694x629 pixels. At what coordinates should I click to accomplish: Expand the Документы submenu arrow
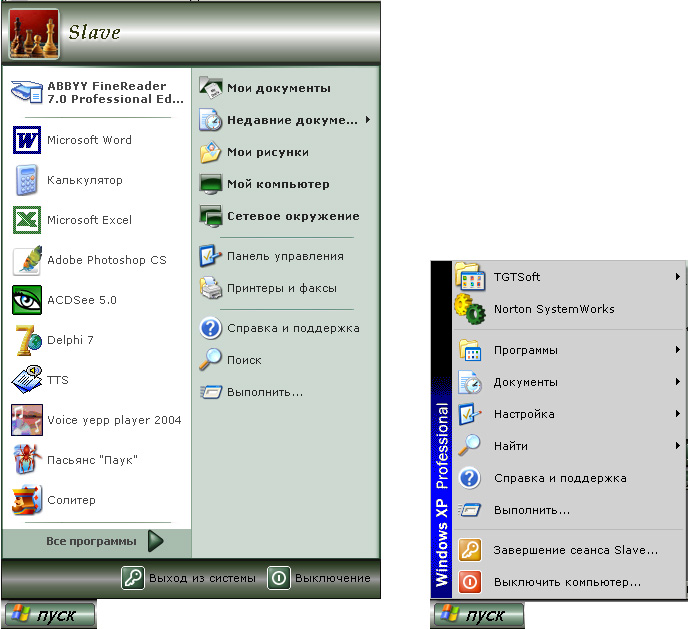pos(677,382)
